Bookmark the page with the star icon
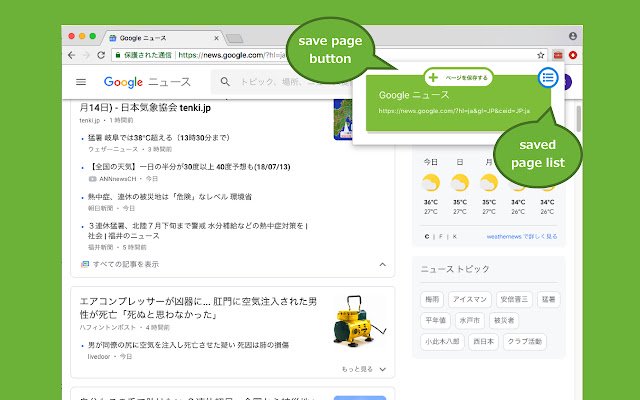Viewport: 640px width, 400px height. tap(541, 55)
